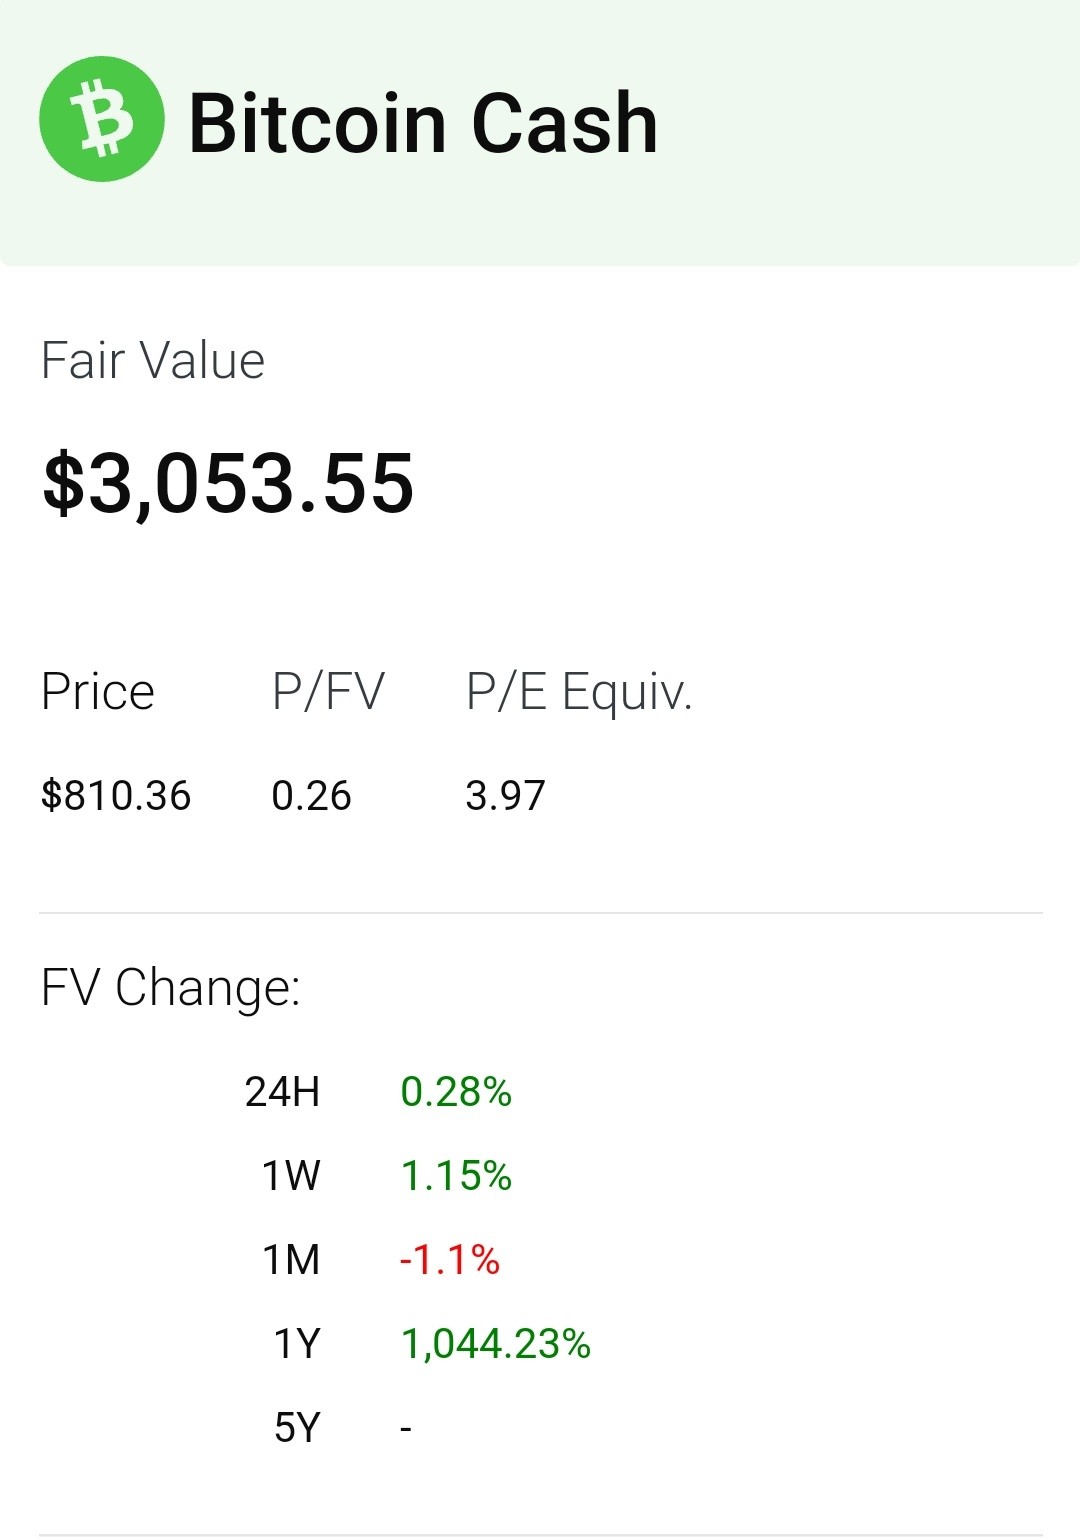The width and height of the screenshot is (1080, 1539).
Task: Select the Price column header
Action: (98, 691)
